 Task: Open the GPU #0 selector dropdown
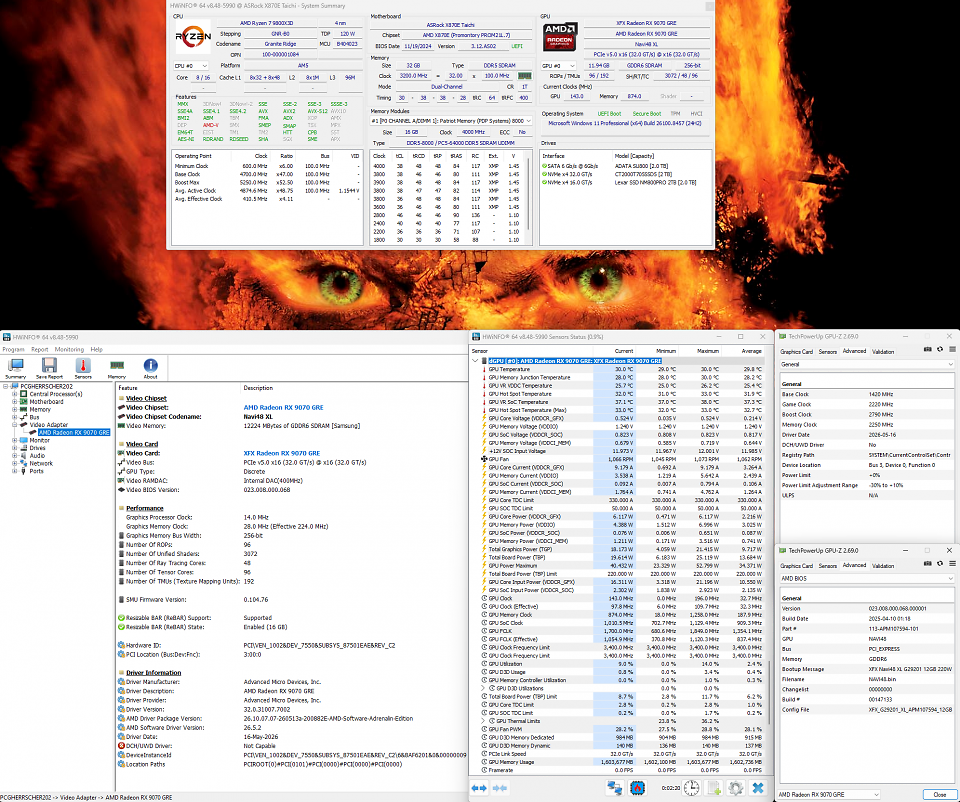[559, 66]
